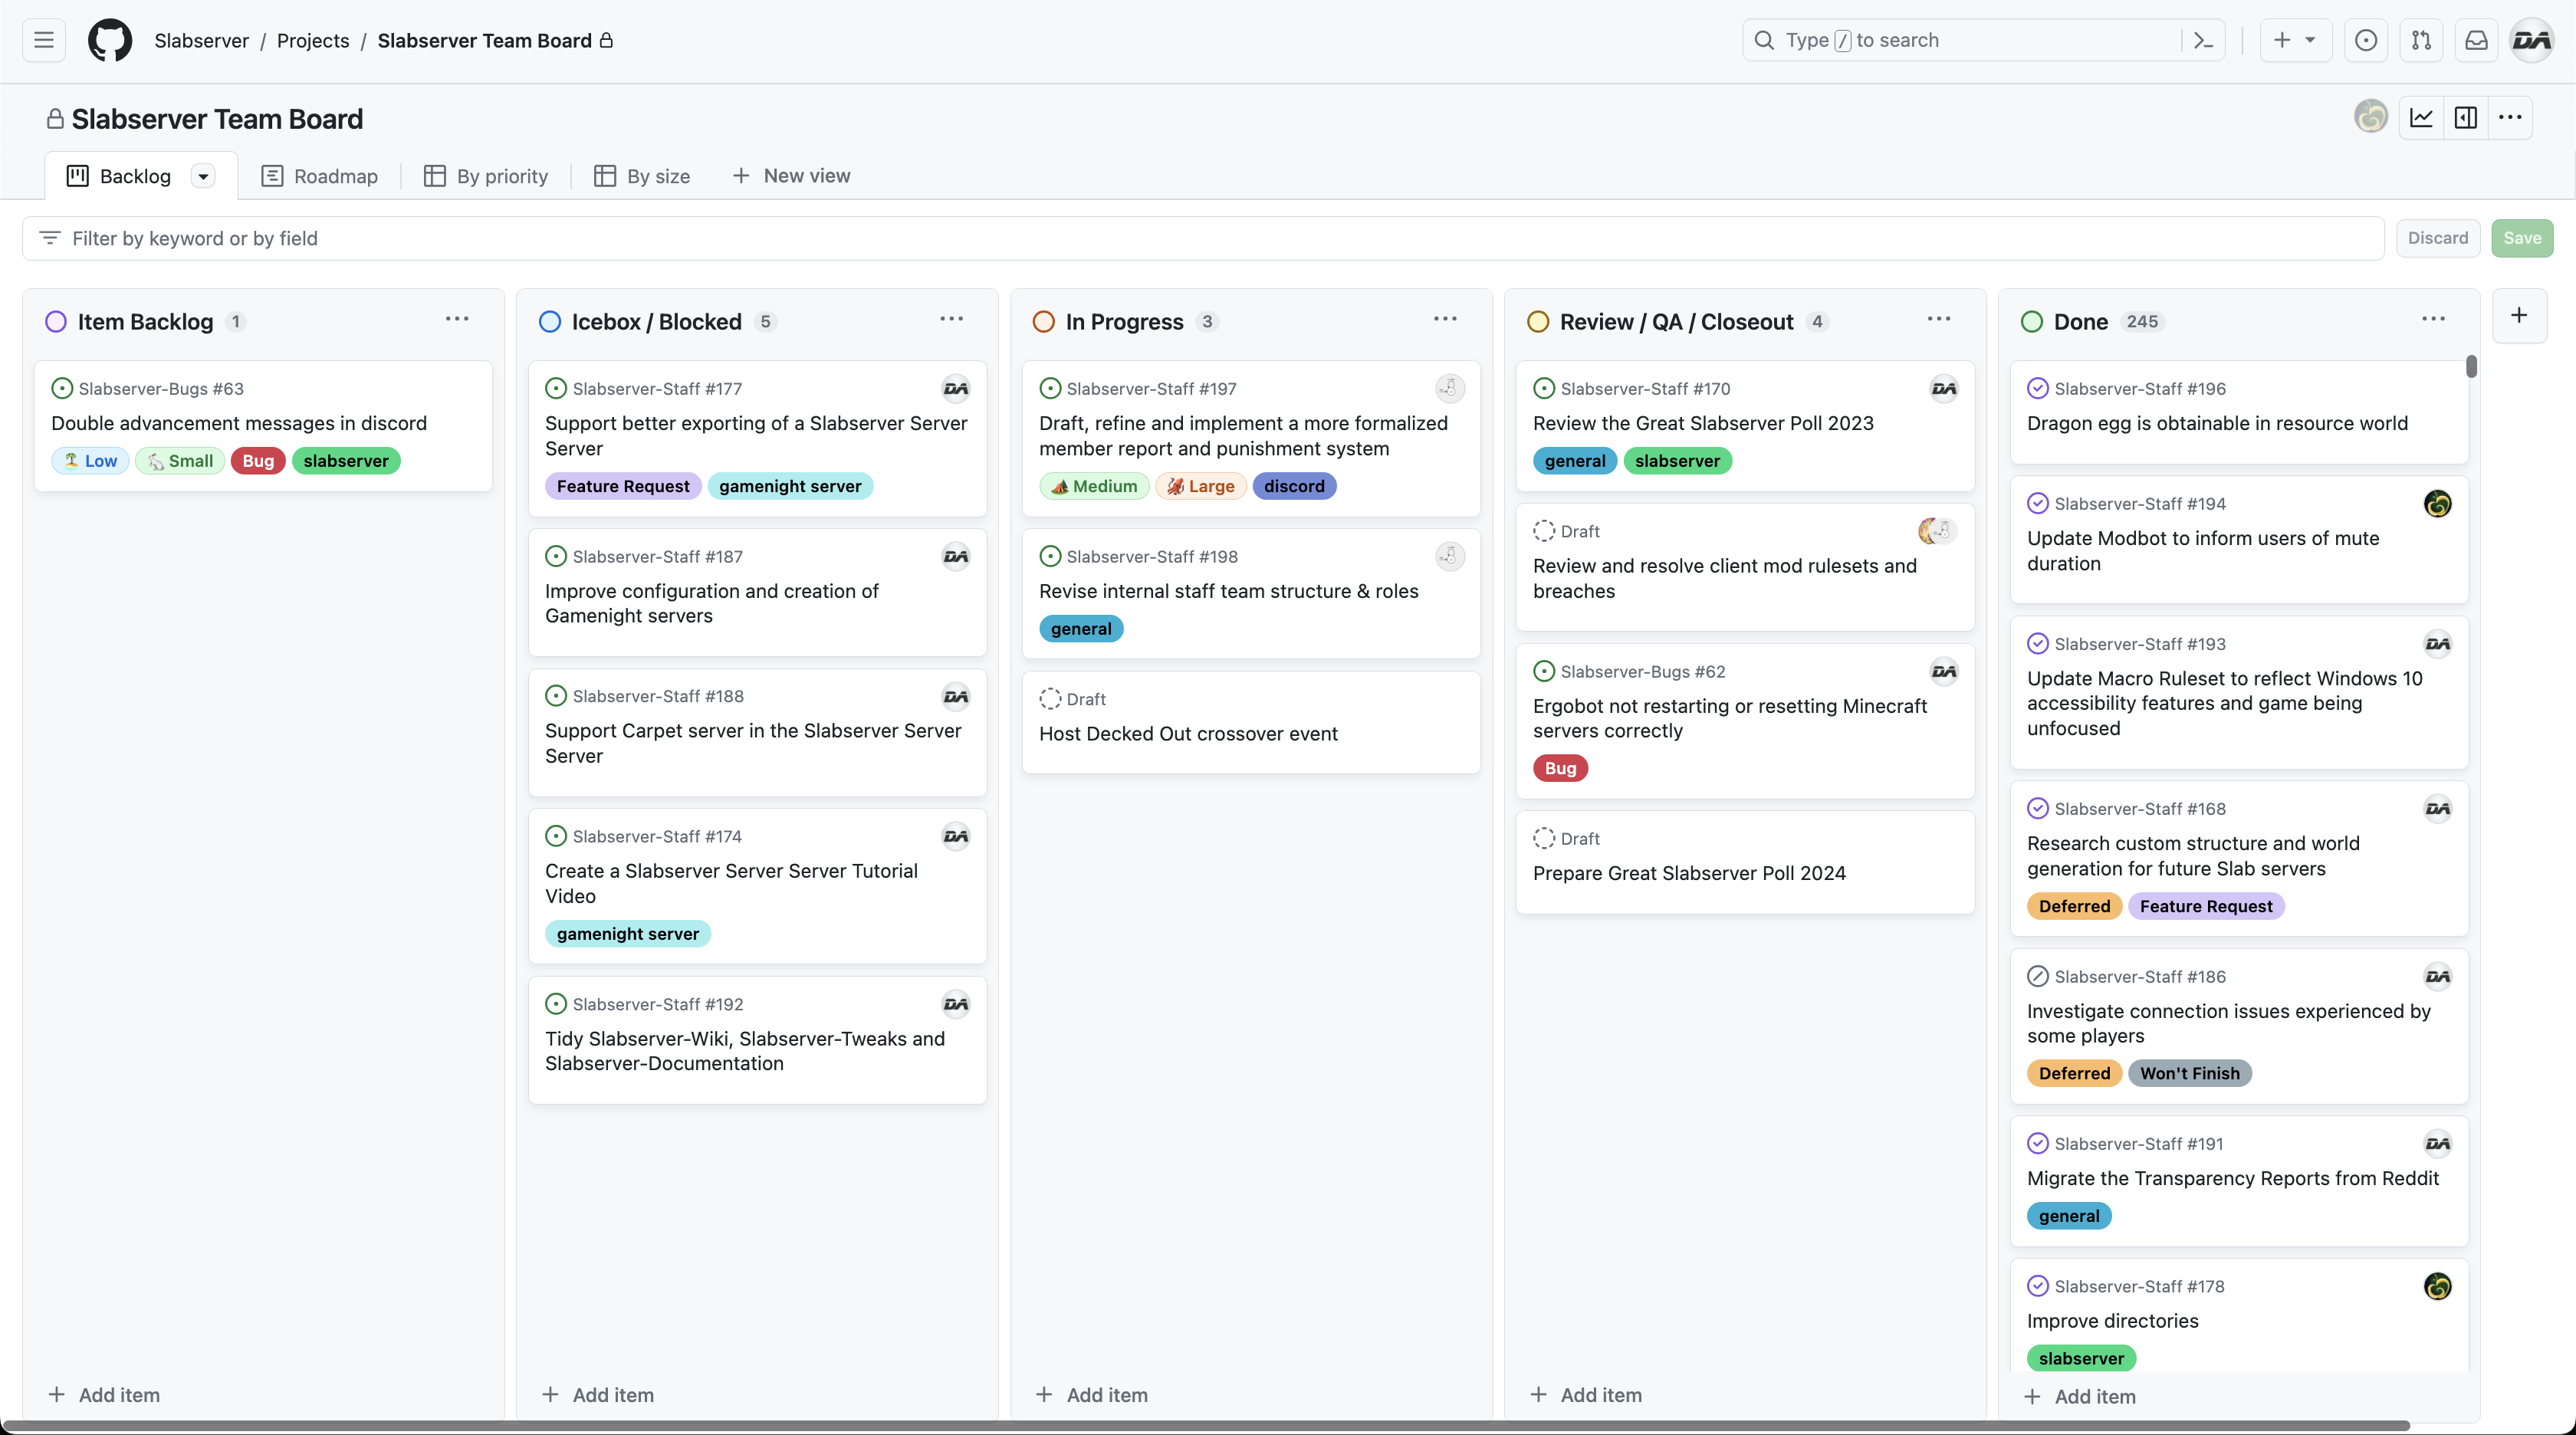2576x1435 pixels.
Task: Open the notifications inbox icon
Action: click(2476, 40)
